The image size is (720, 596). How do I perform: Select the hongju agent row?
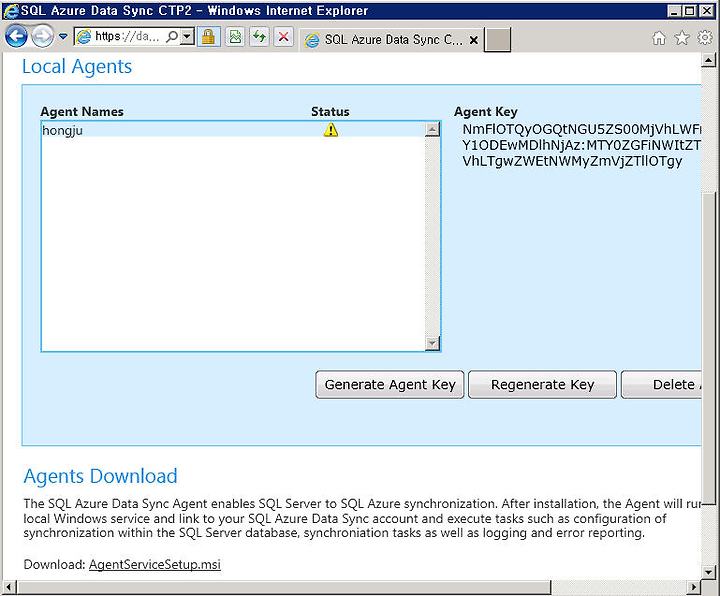[233, 130]
